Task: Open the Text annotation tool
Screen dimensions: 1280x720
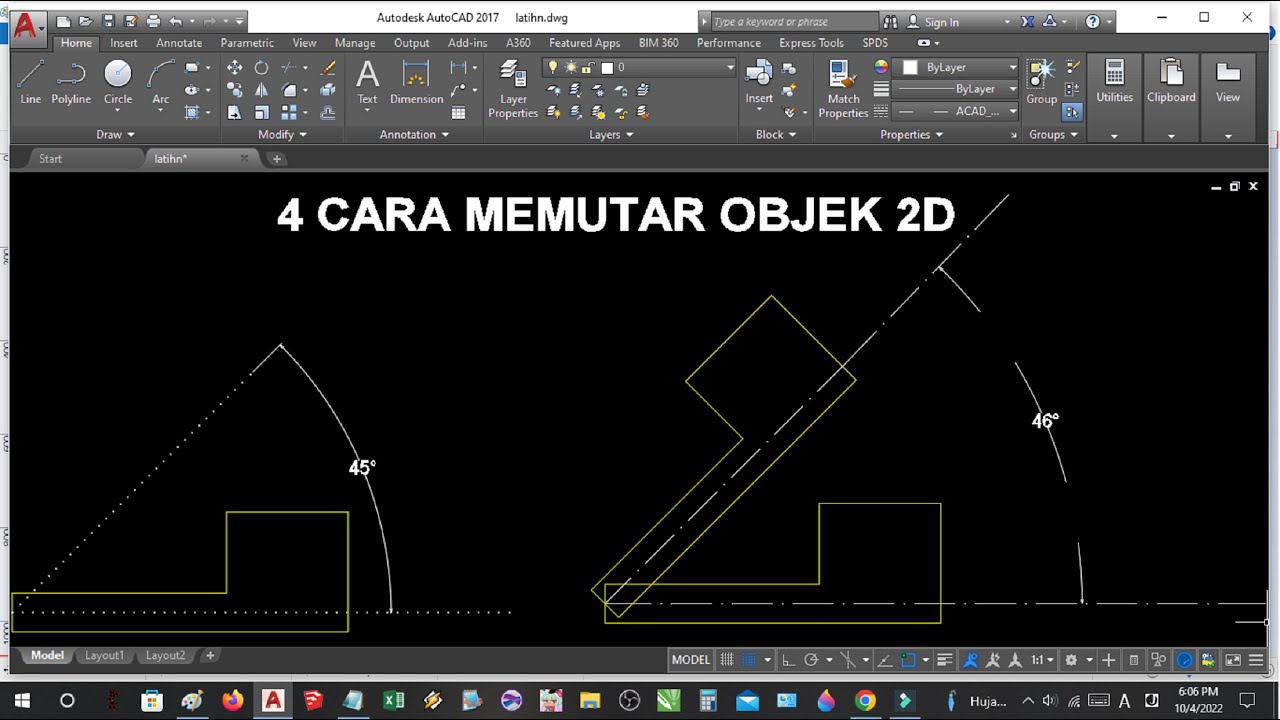Action: click(367, 81)
